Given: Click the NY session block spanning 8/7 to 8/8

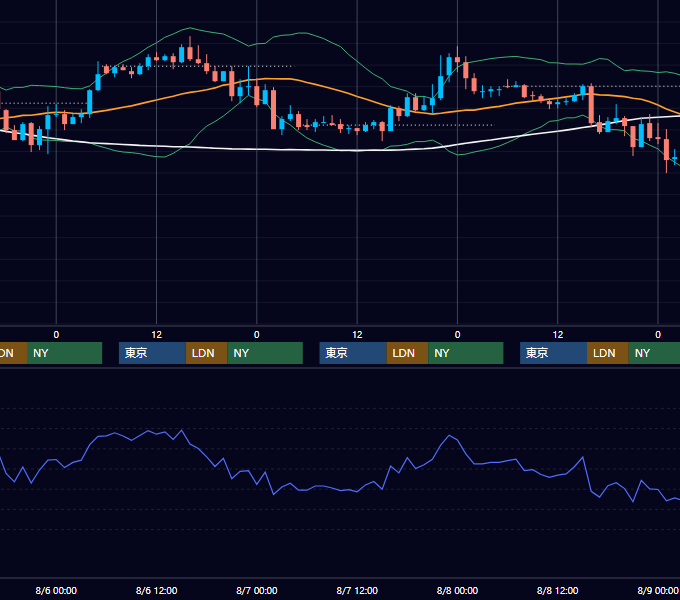Looking at the screenshot, I should click(x=466, y=353).
